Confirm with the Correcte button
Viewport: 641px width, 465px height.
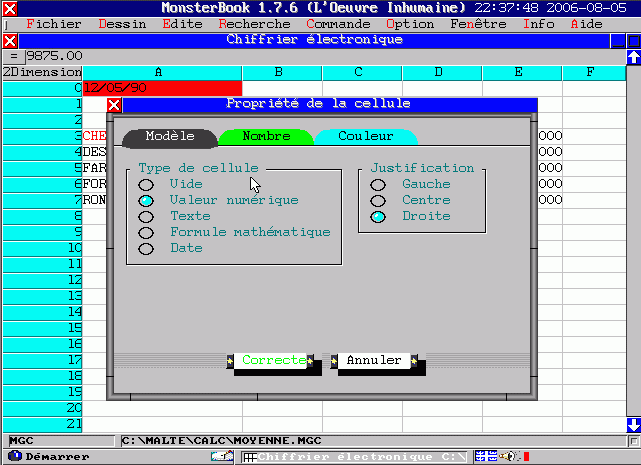click(x=271, y=361)
